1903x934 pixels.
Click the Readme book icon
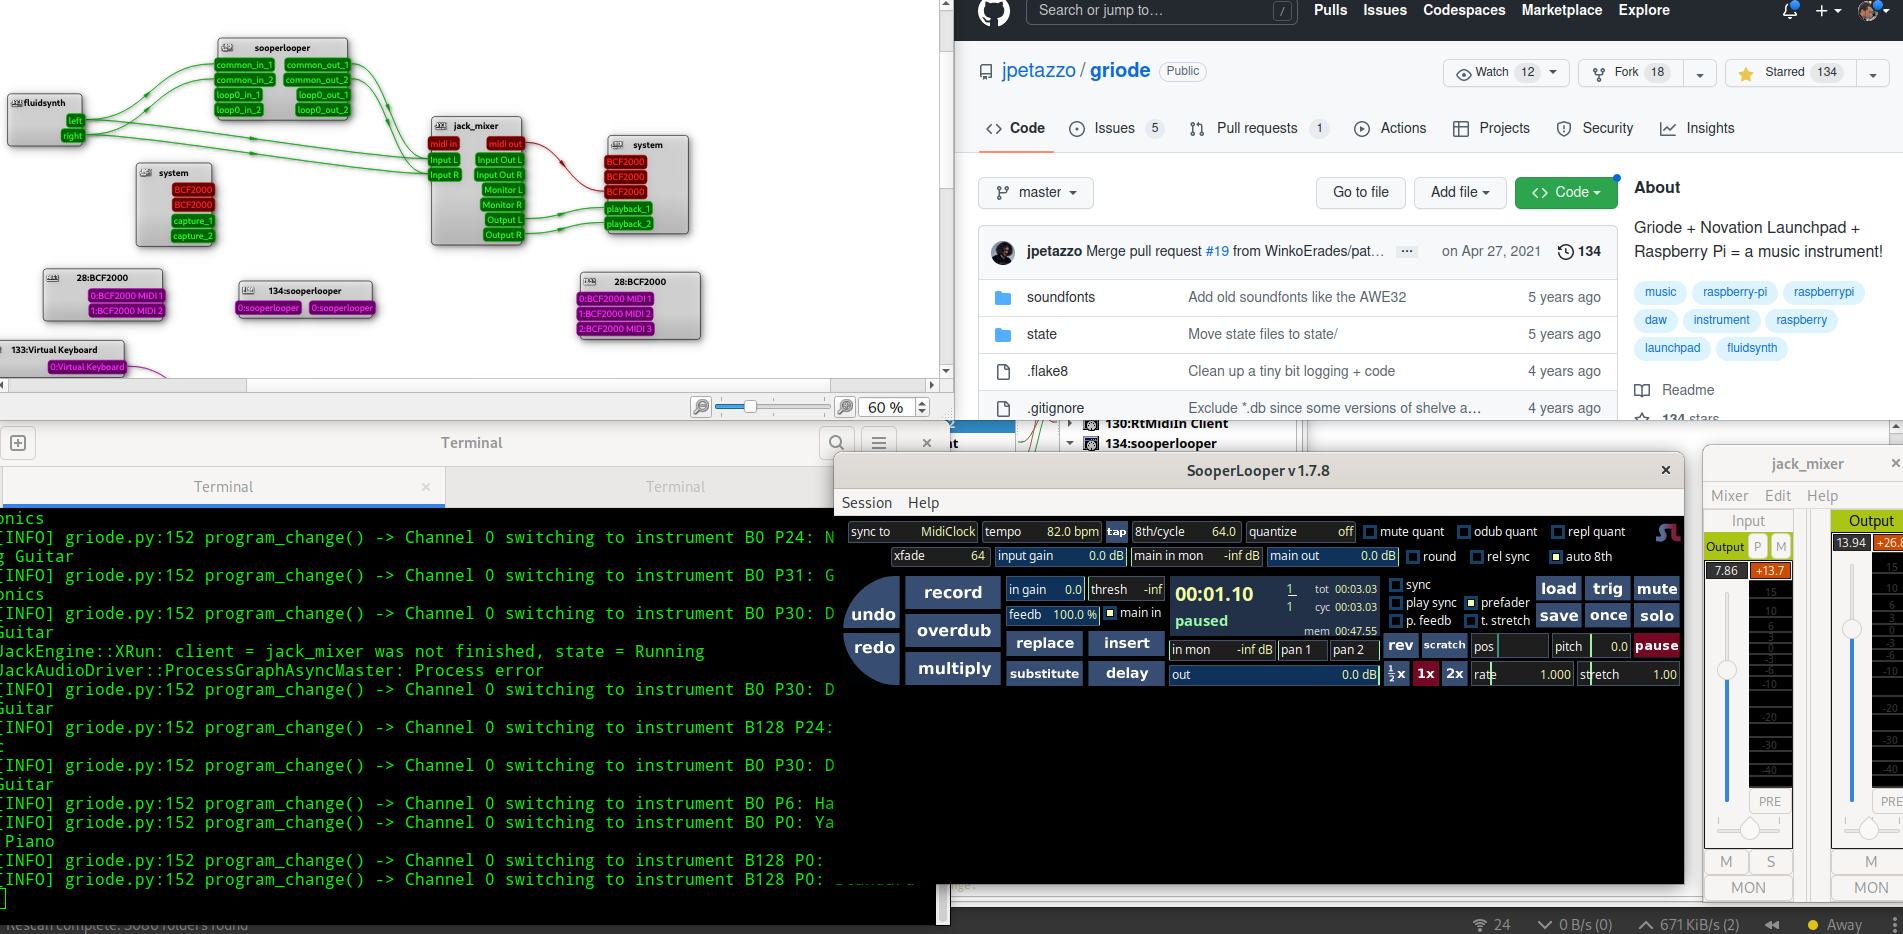click(1642, 390)
